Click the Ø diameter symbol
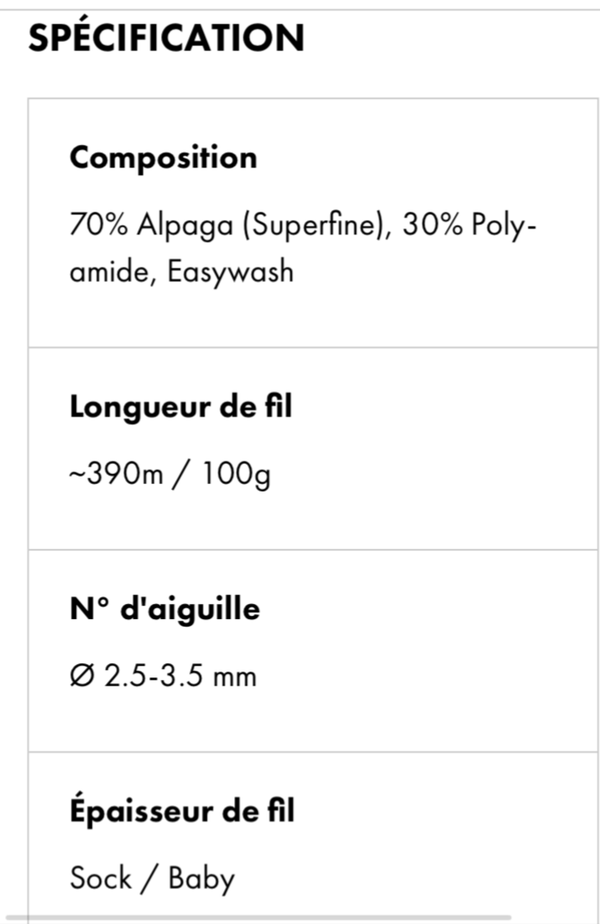 [x=82, y=676]
